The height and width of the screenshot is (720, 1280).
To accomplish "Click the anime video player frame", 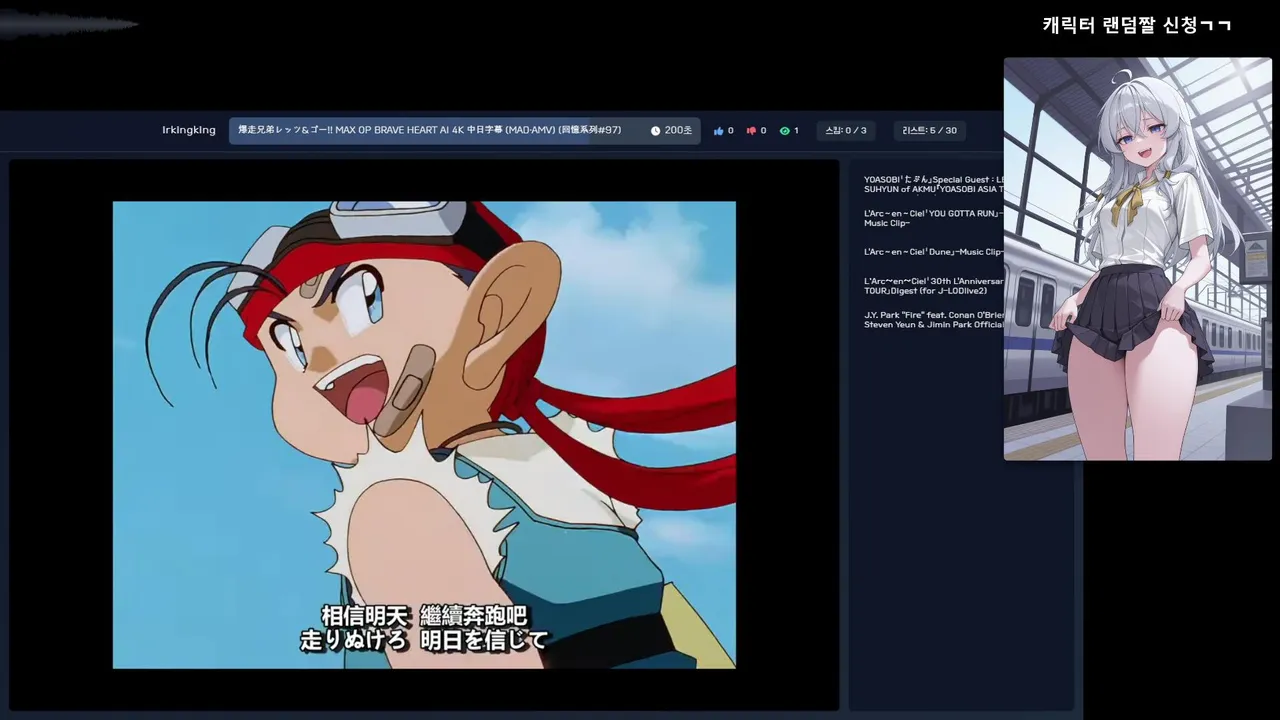I will 424,435.
